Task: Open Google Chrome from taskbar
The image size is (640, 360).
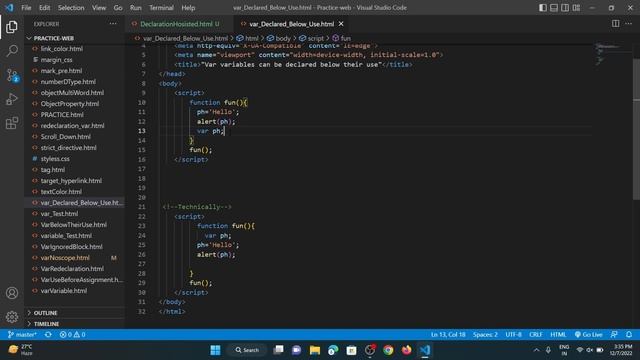Action: click(388, 350)
